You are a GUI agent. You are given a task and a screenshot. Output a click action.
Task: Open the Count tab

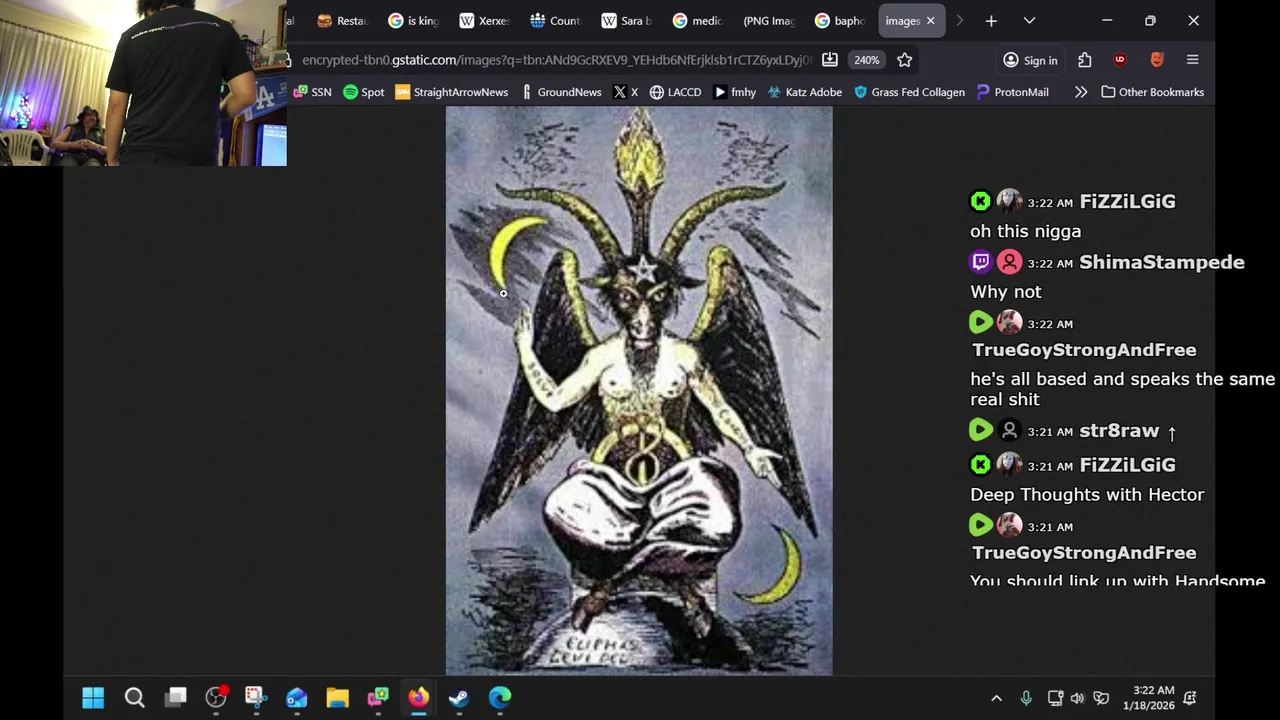(555, 20)
